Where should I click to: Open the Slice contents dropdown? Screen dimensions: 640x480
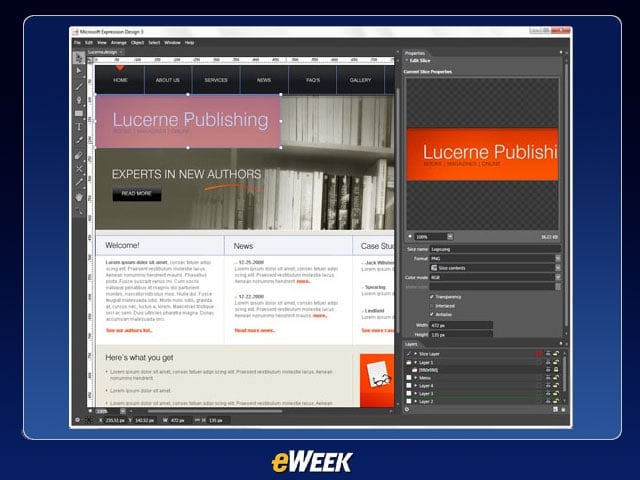[x=558, y=268]
